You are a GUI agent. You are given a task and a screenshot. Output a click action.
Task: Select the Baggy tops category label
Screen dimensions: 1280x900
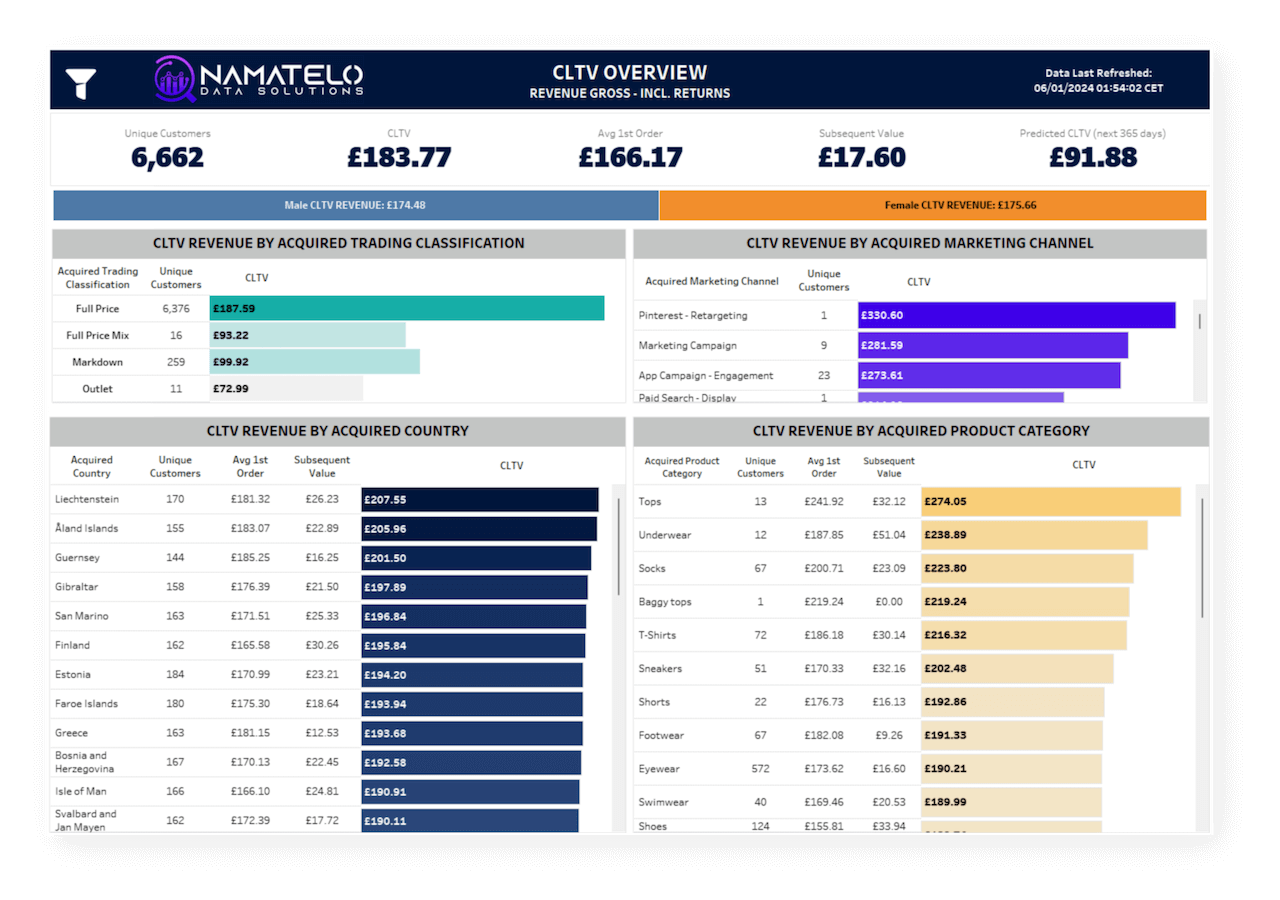[x=665, y=602]
